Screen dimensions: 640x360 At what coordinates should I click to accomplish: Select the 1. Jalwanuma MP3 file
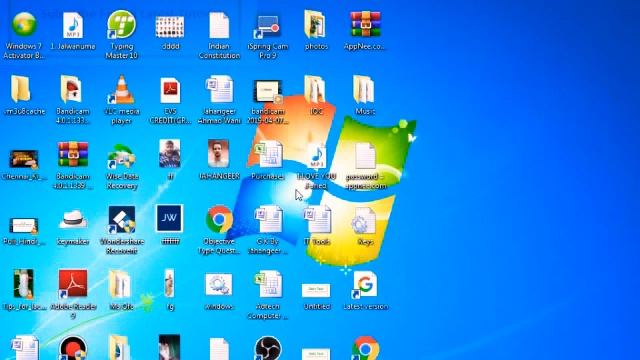point(73,25)
